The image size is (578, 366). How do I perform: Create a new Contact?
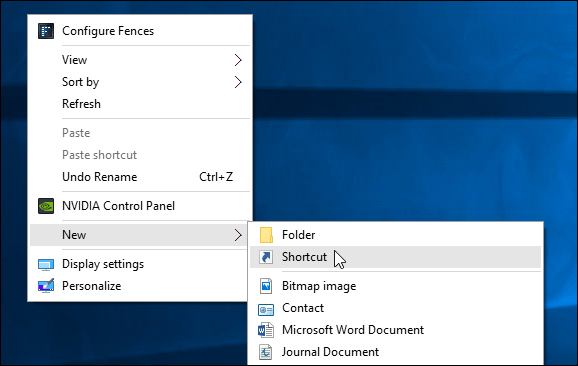click(x=395, y=308)
